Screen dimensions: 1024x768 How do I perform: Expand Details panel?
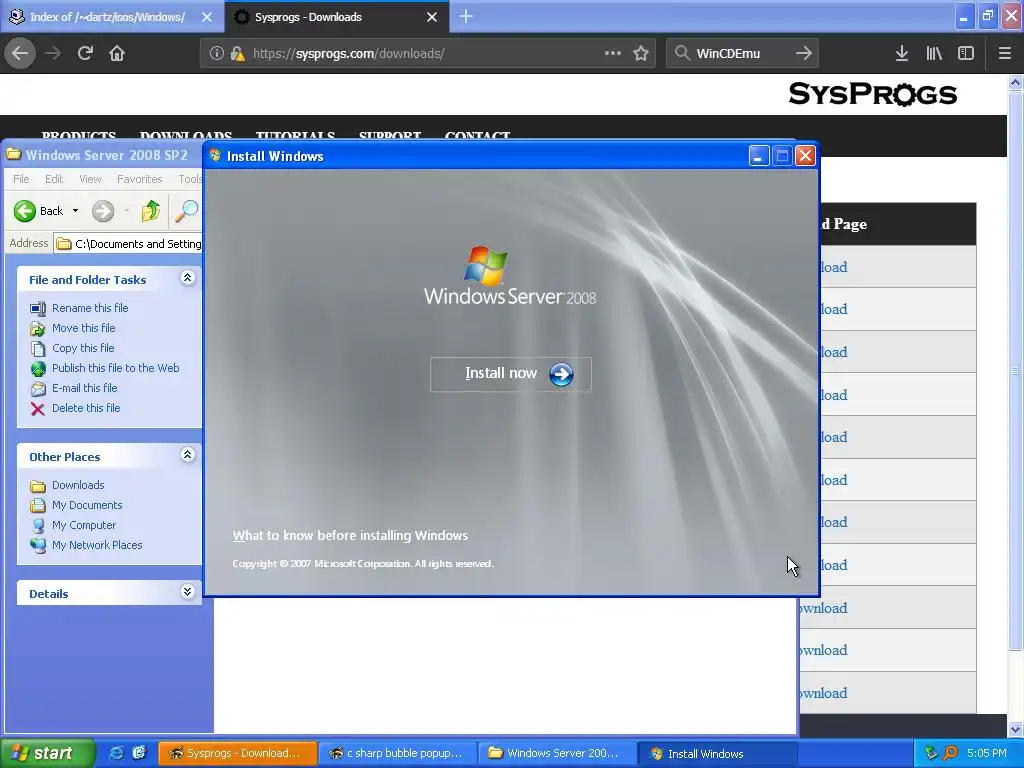[x=187, y=592]
